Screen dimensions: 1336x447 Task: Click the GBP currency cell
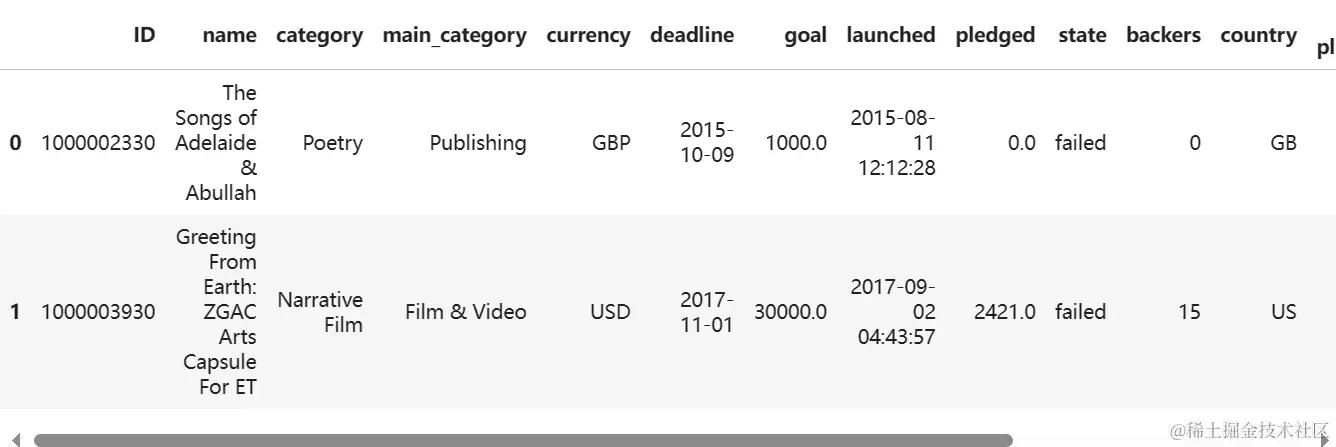611,143
